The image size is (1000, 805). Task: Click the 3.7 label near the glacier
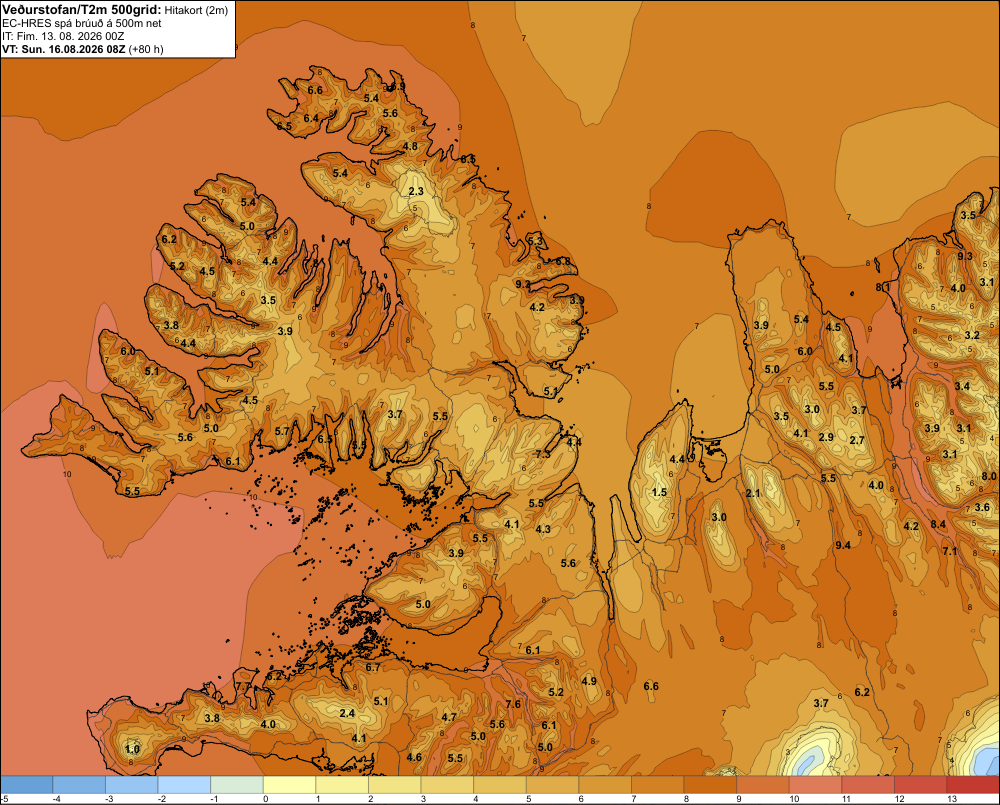tap(821, 703)
